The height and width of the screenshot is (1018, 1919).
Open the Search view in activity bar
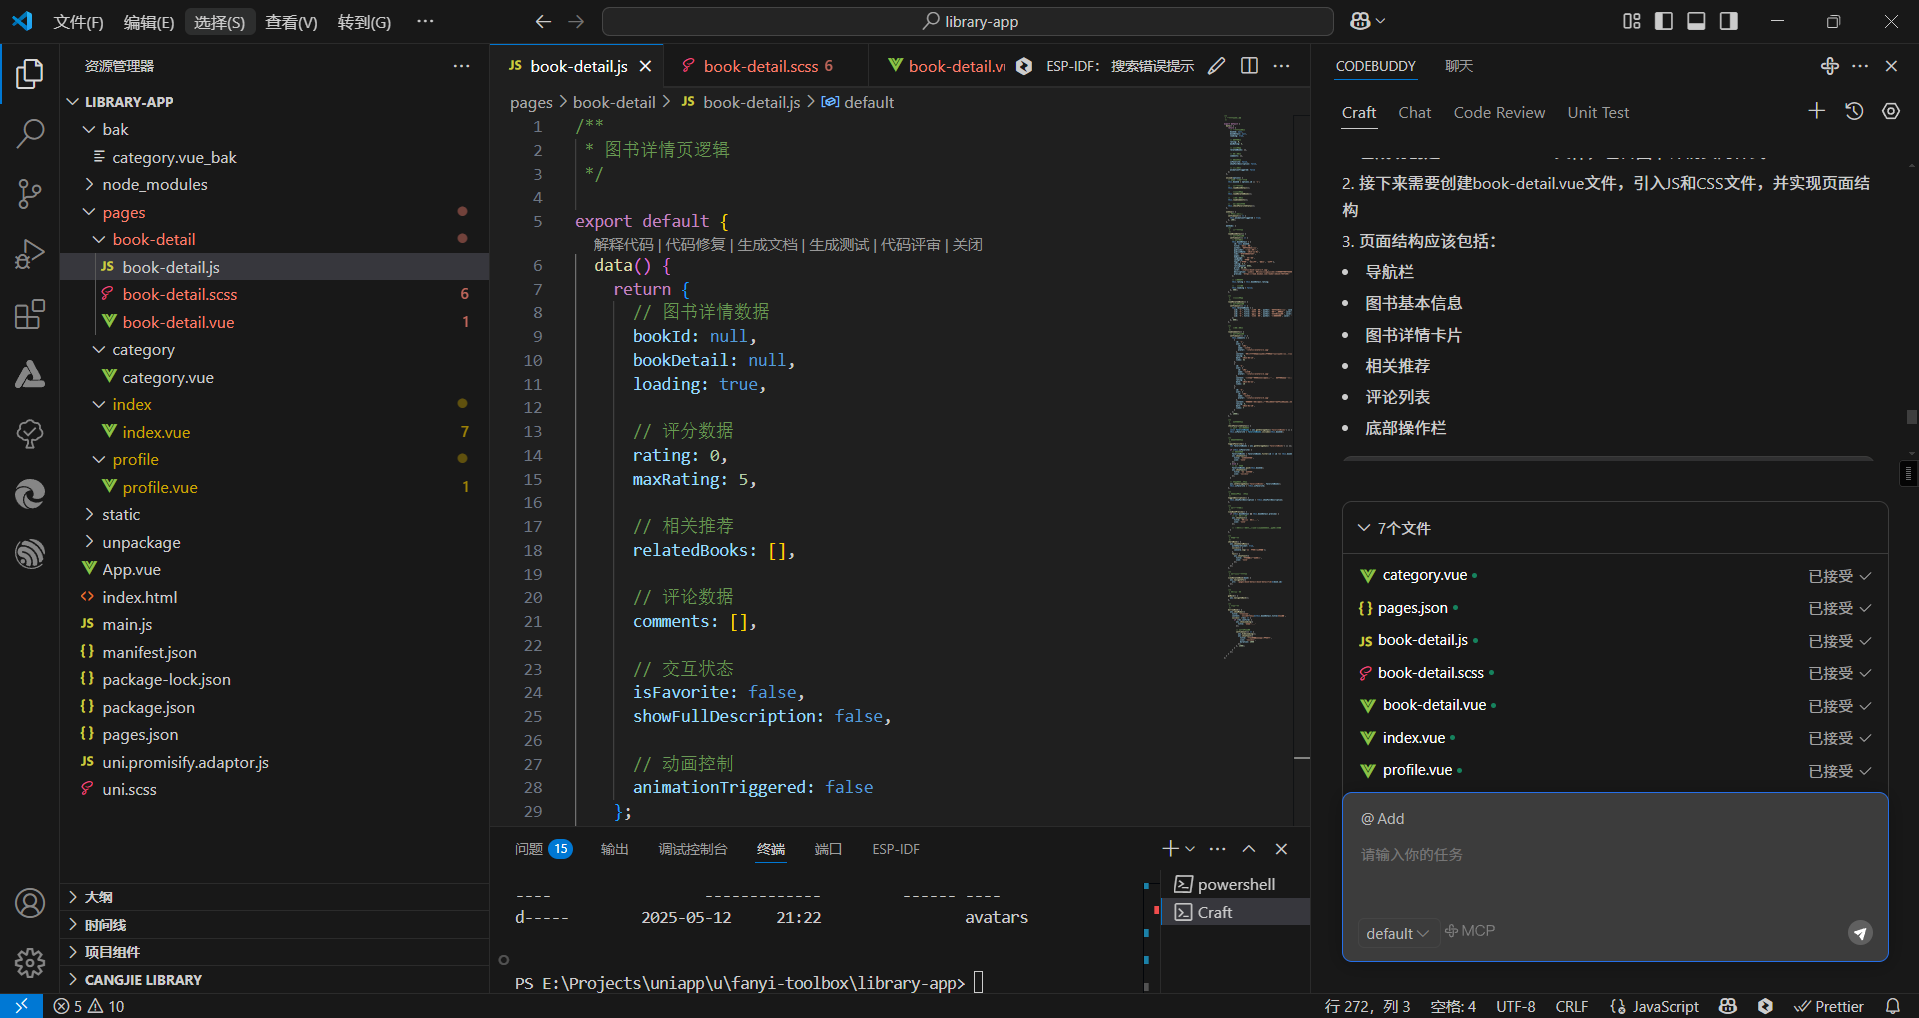(30, 133)
